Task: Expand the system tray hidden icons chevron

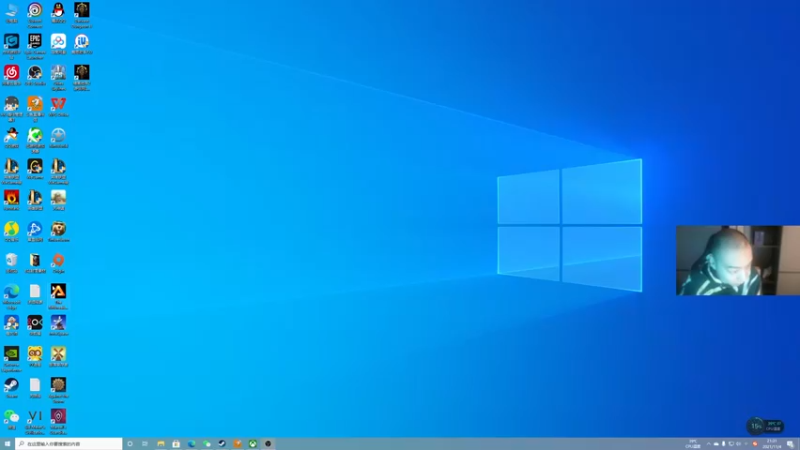Action: click(x=708, y=444)
